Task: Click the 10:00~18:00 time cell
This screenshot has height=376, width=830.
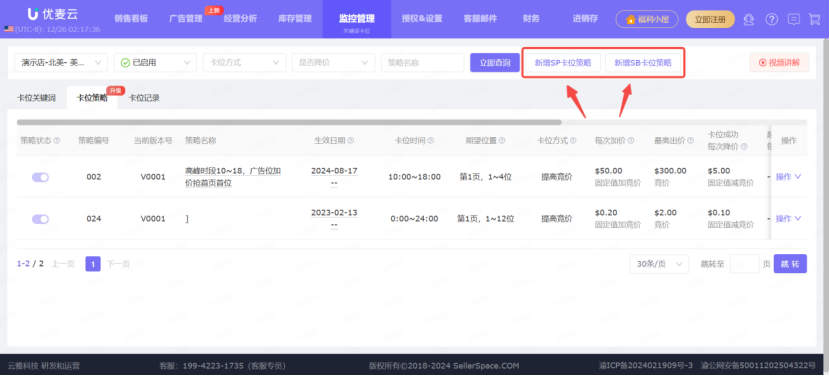Action: pyautogui.click(x=414, y=177)
